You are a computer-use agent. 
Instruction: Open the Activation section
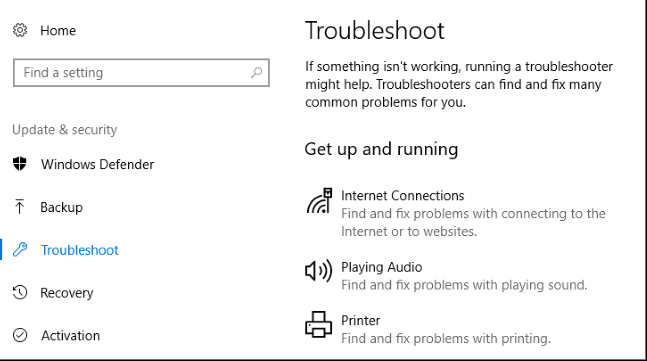(x=71, y=335)
